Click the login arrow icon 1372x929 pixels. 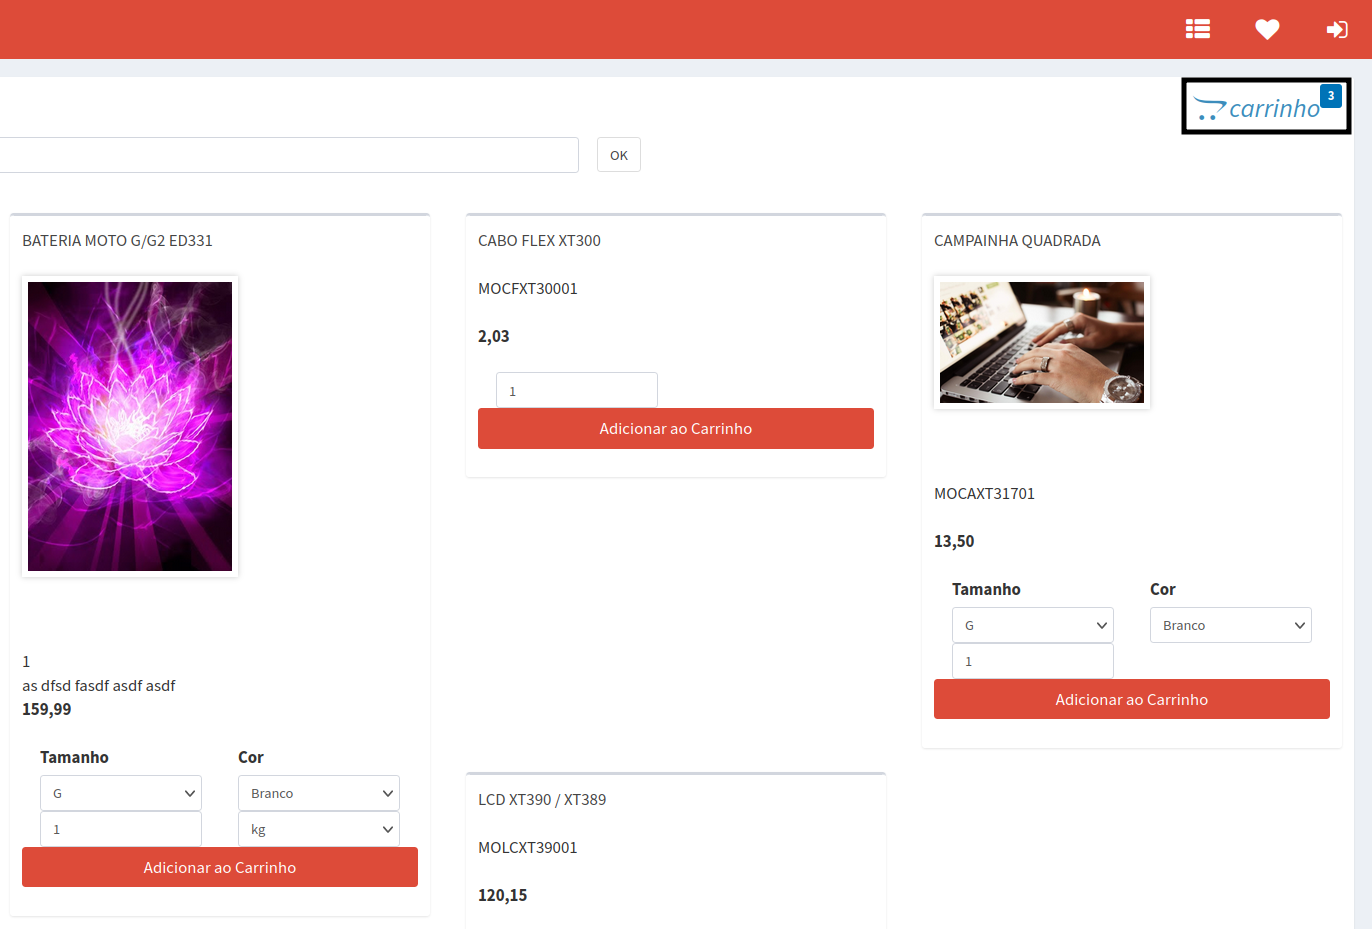point(1336,29)
